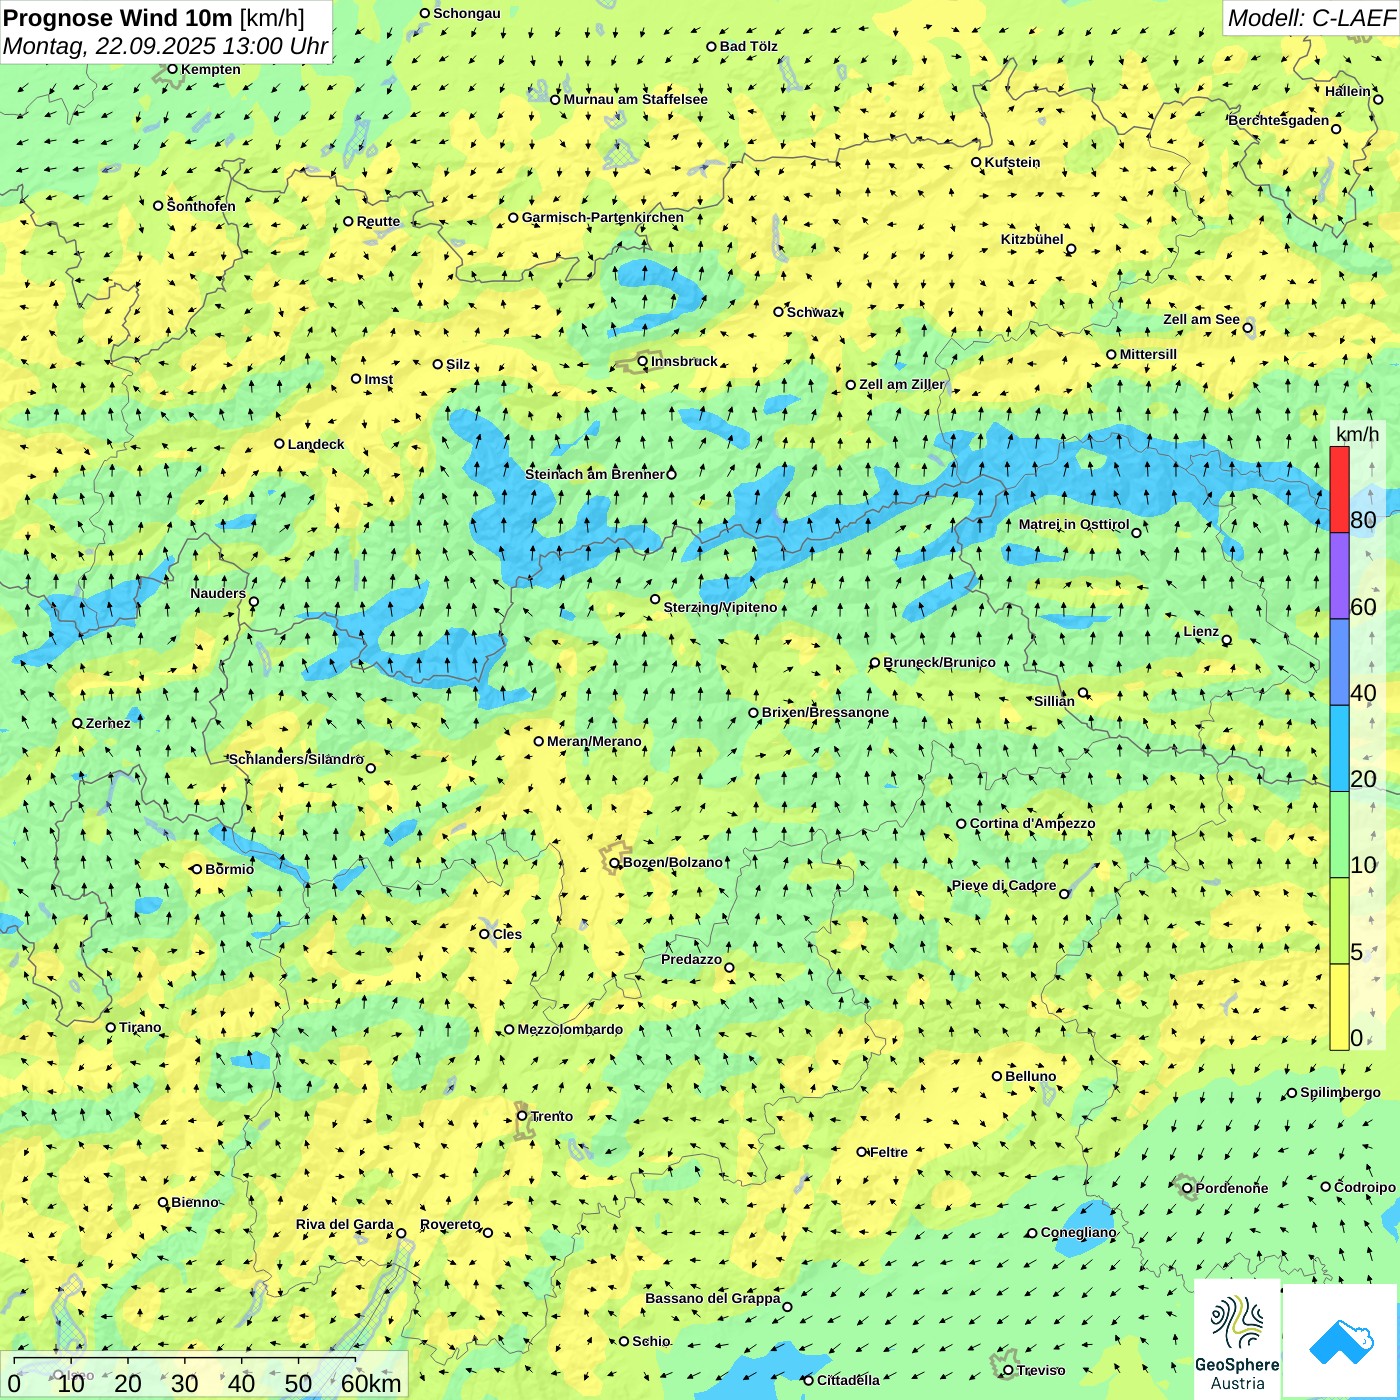Click the 'Meran/Merano' label
Image resolution: width=1400 pixels, height=1400 pixels.
(x=594, y=741)
